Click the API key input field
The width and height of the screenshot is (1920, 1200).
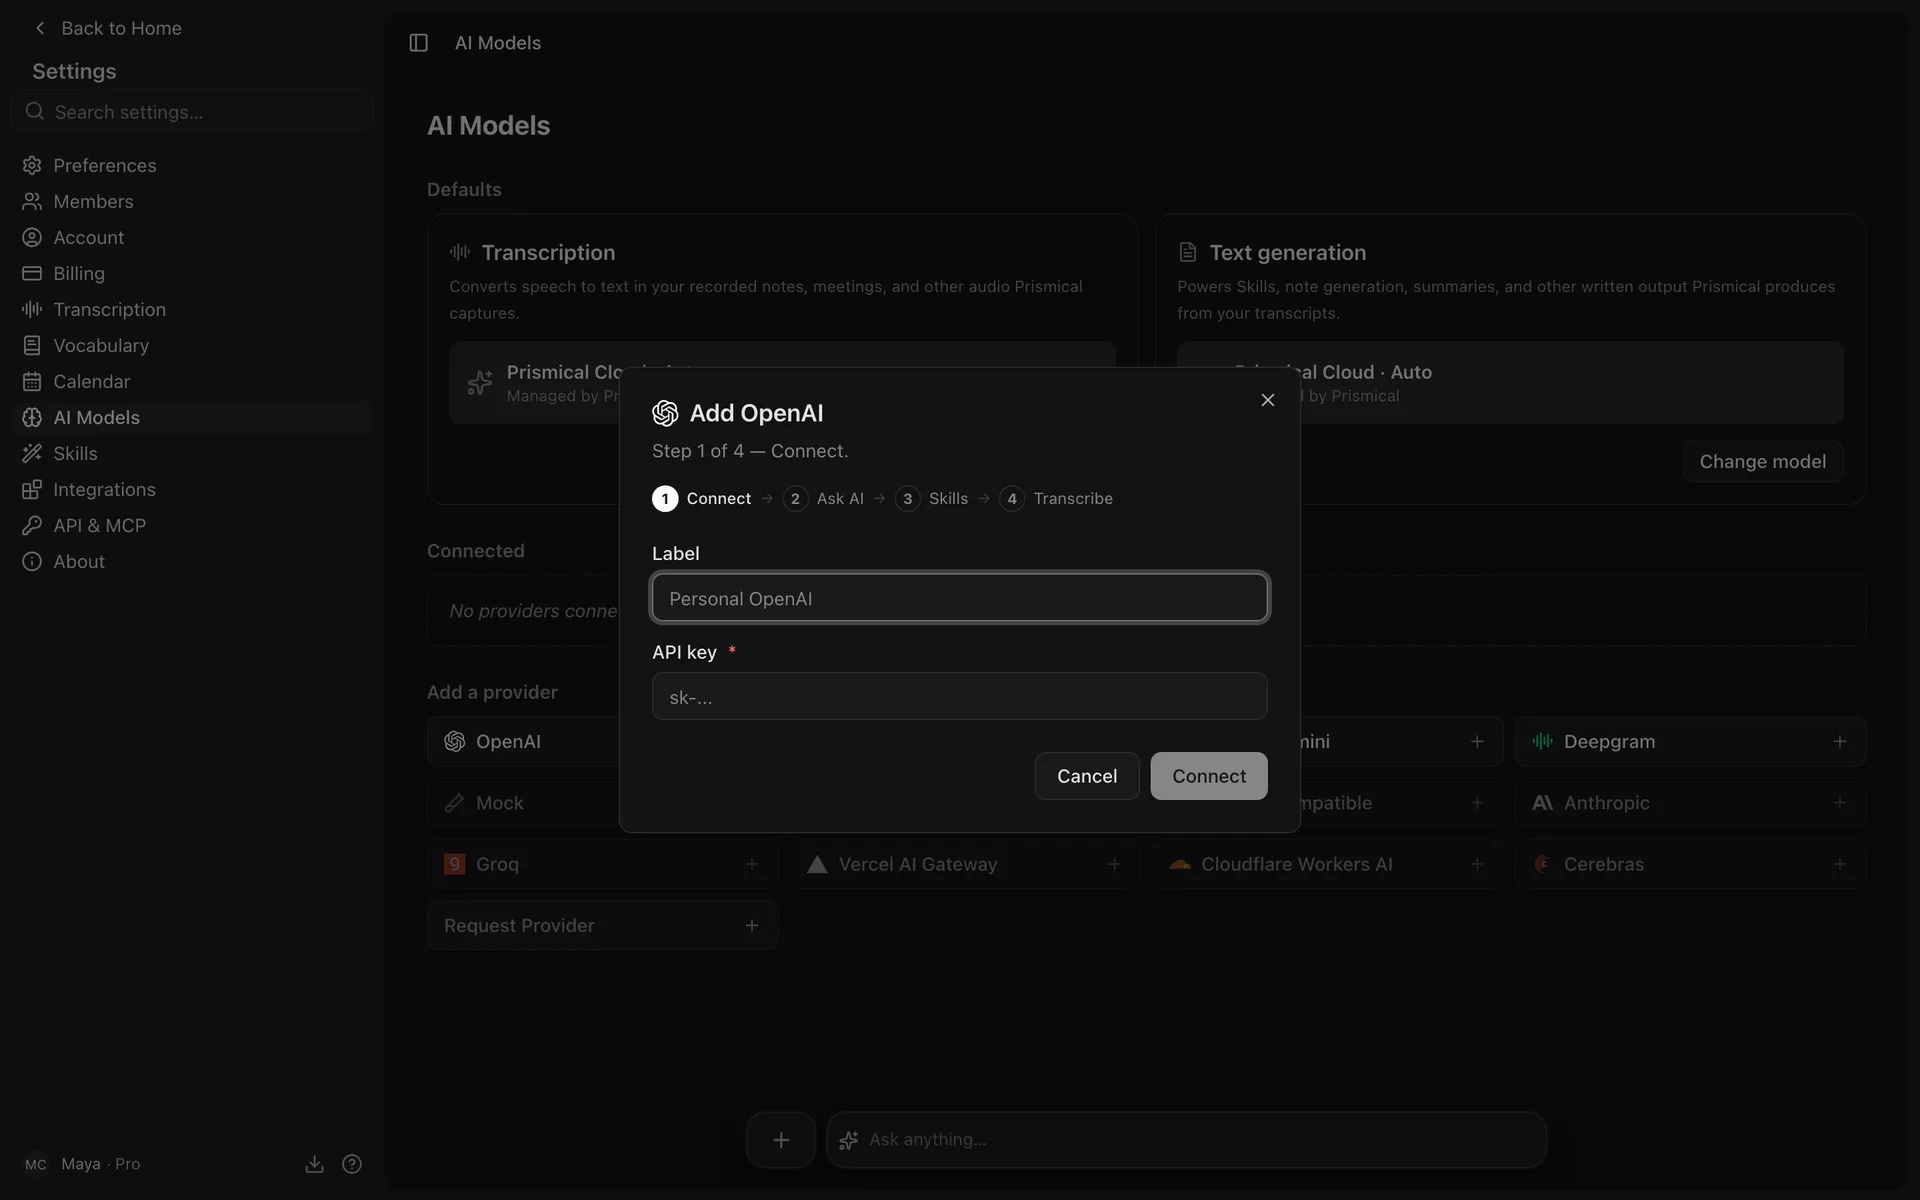(x=959, y=696)
